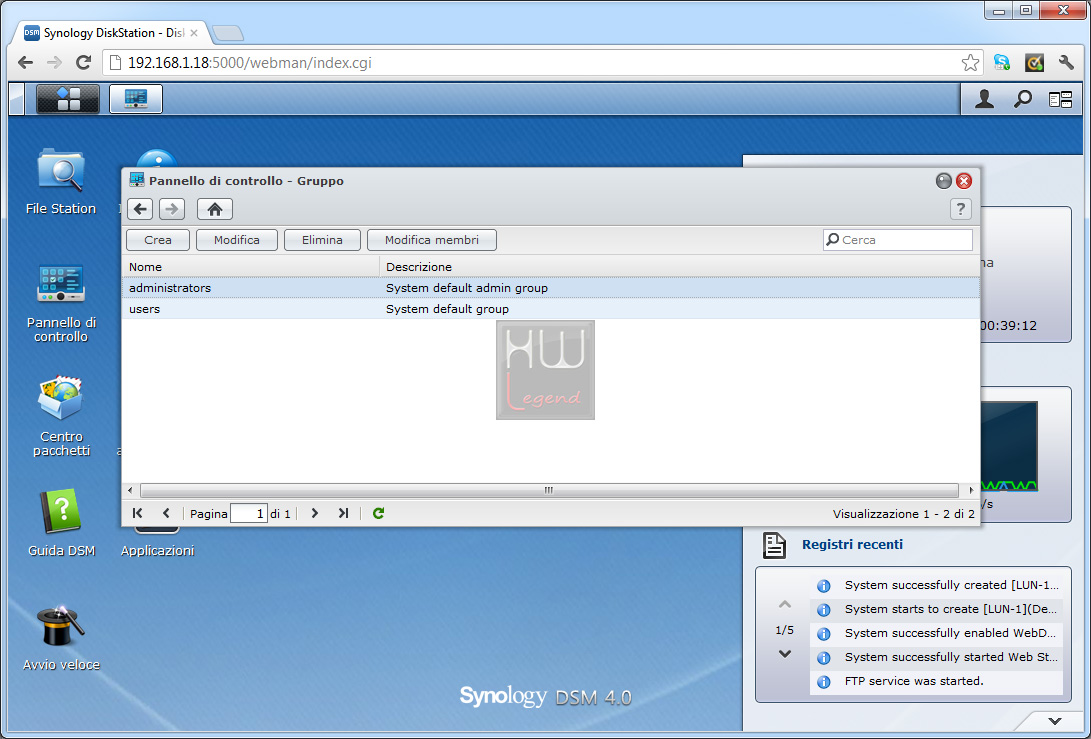Screen dimensions: 1091x739
Task: Return to control panel home
Action: 215,209
